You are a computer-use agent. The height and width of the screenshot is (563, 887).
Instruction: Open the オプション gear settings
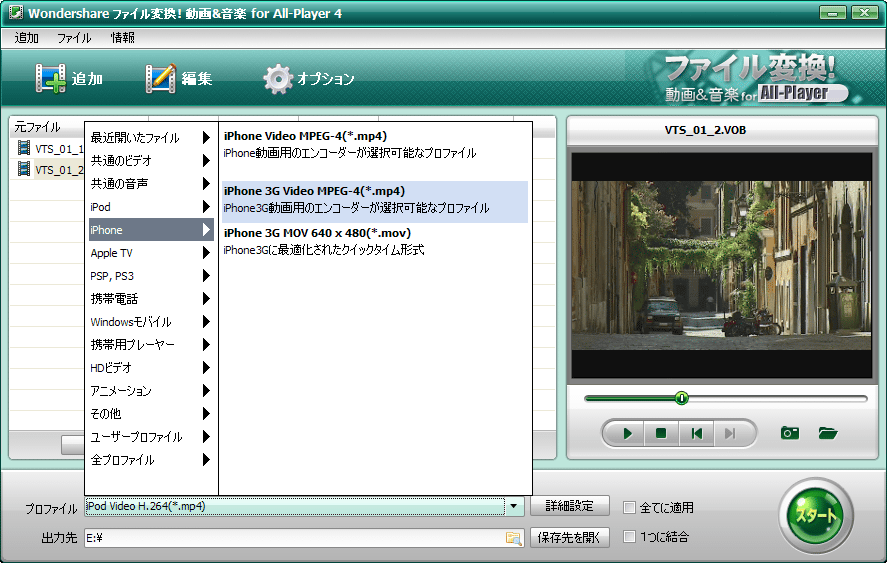click(309, 78)
